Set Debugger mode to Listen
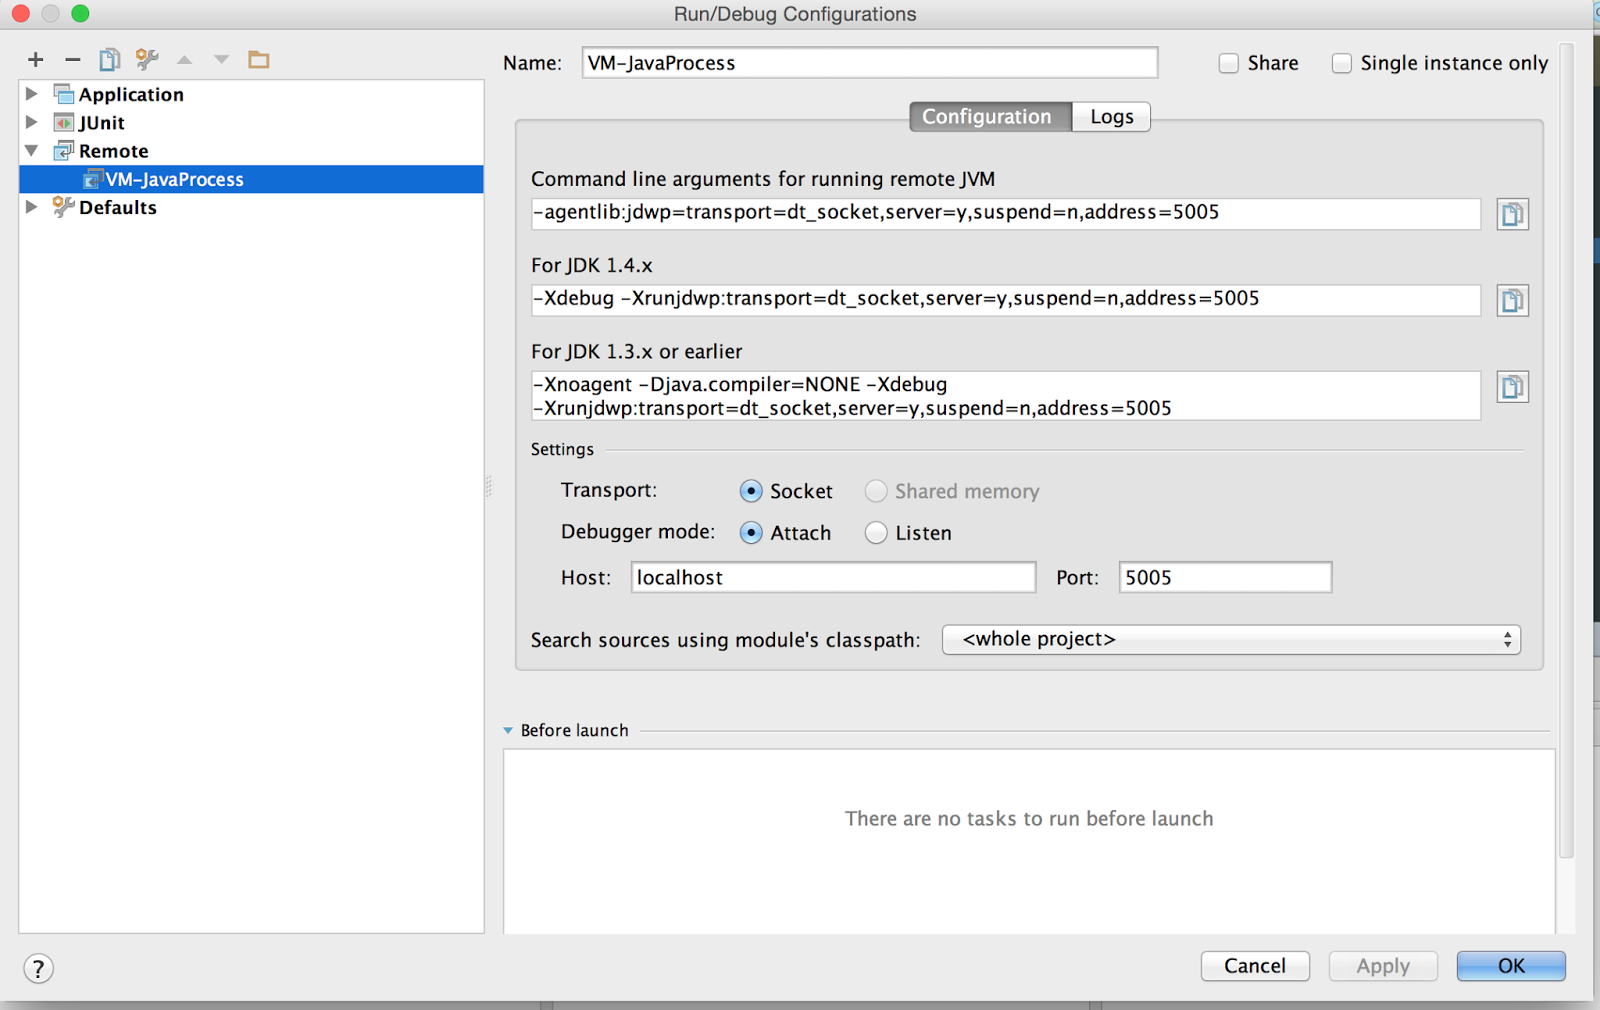The image size is (1600, 1010). click(876, 532)
